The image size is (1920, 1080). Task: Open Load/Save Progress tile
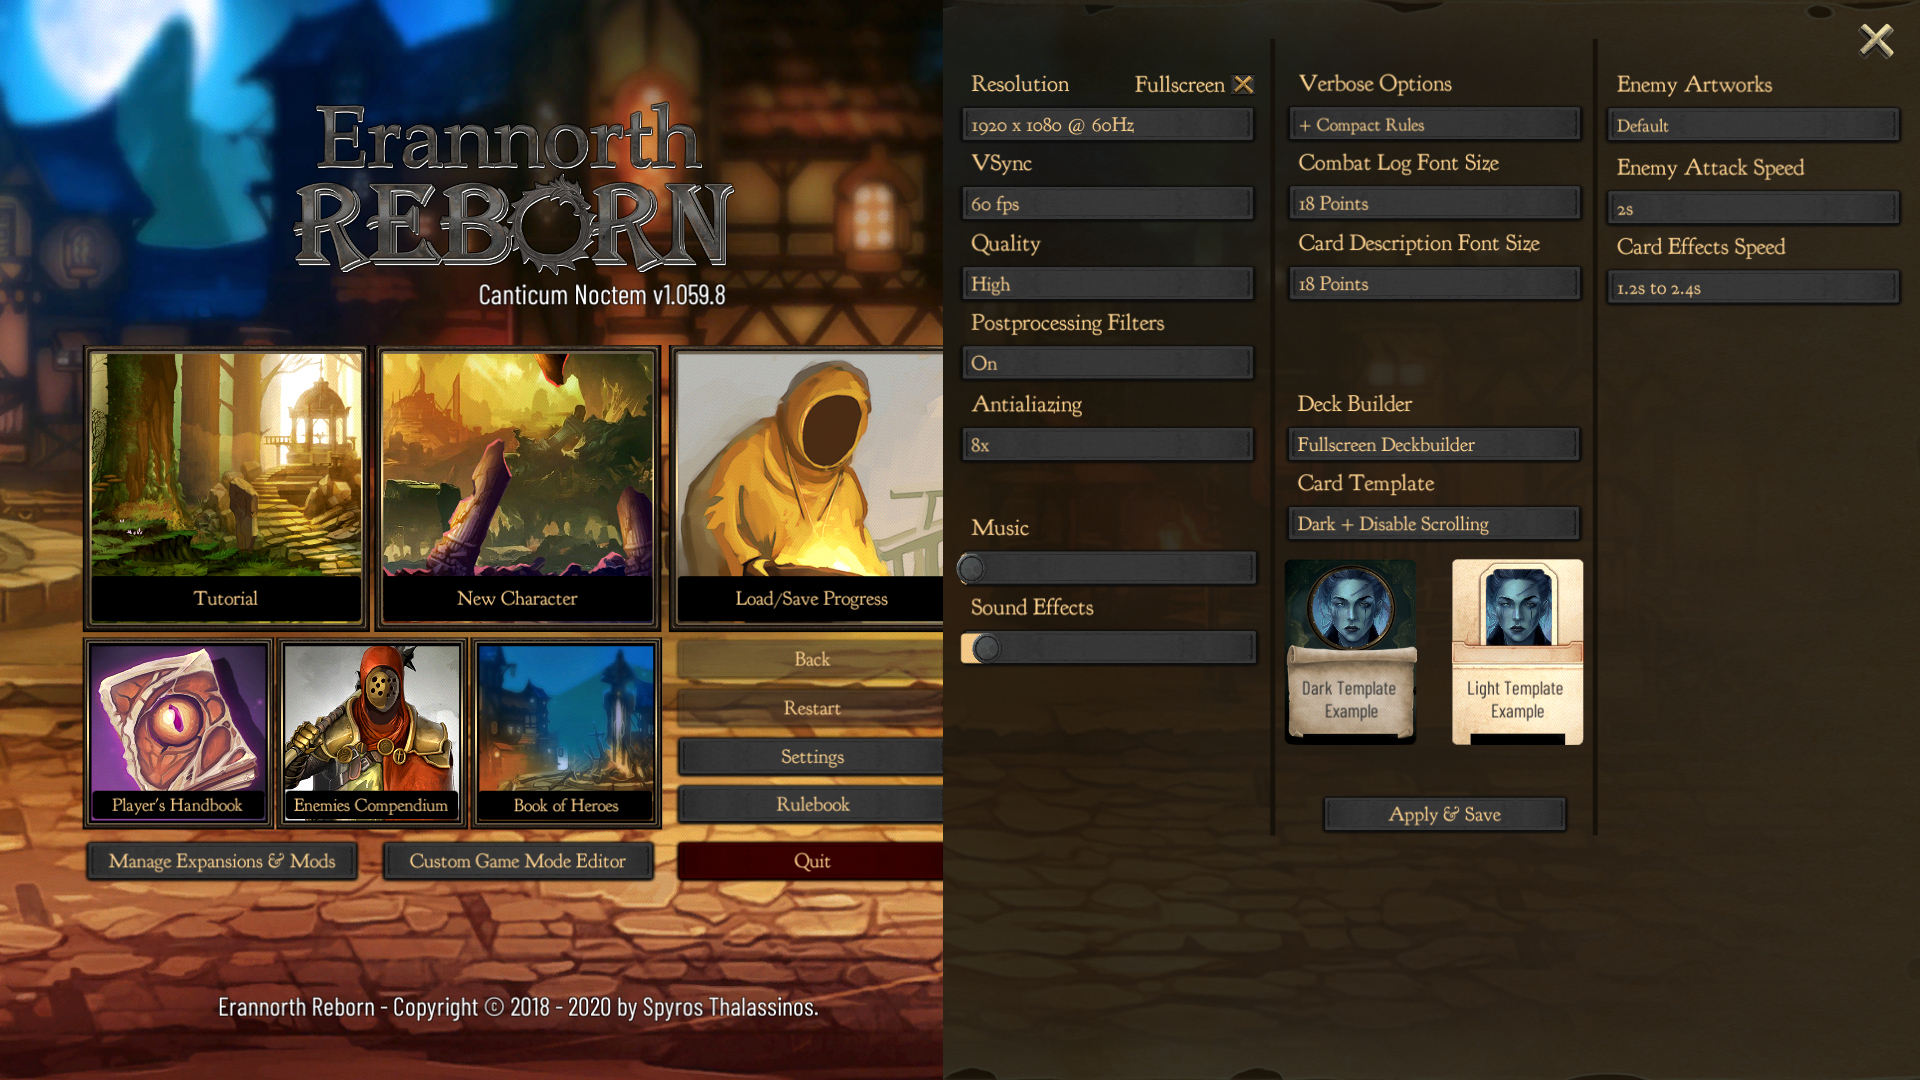[810, 487]
